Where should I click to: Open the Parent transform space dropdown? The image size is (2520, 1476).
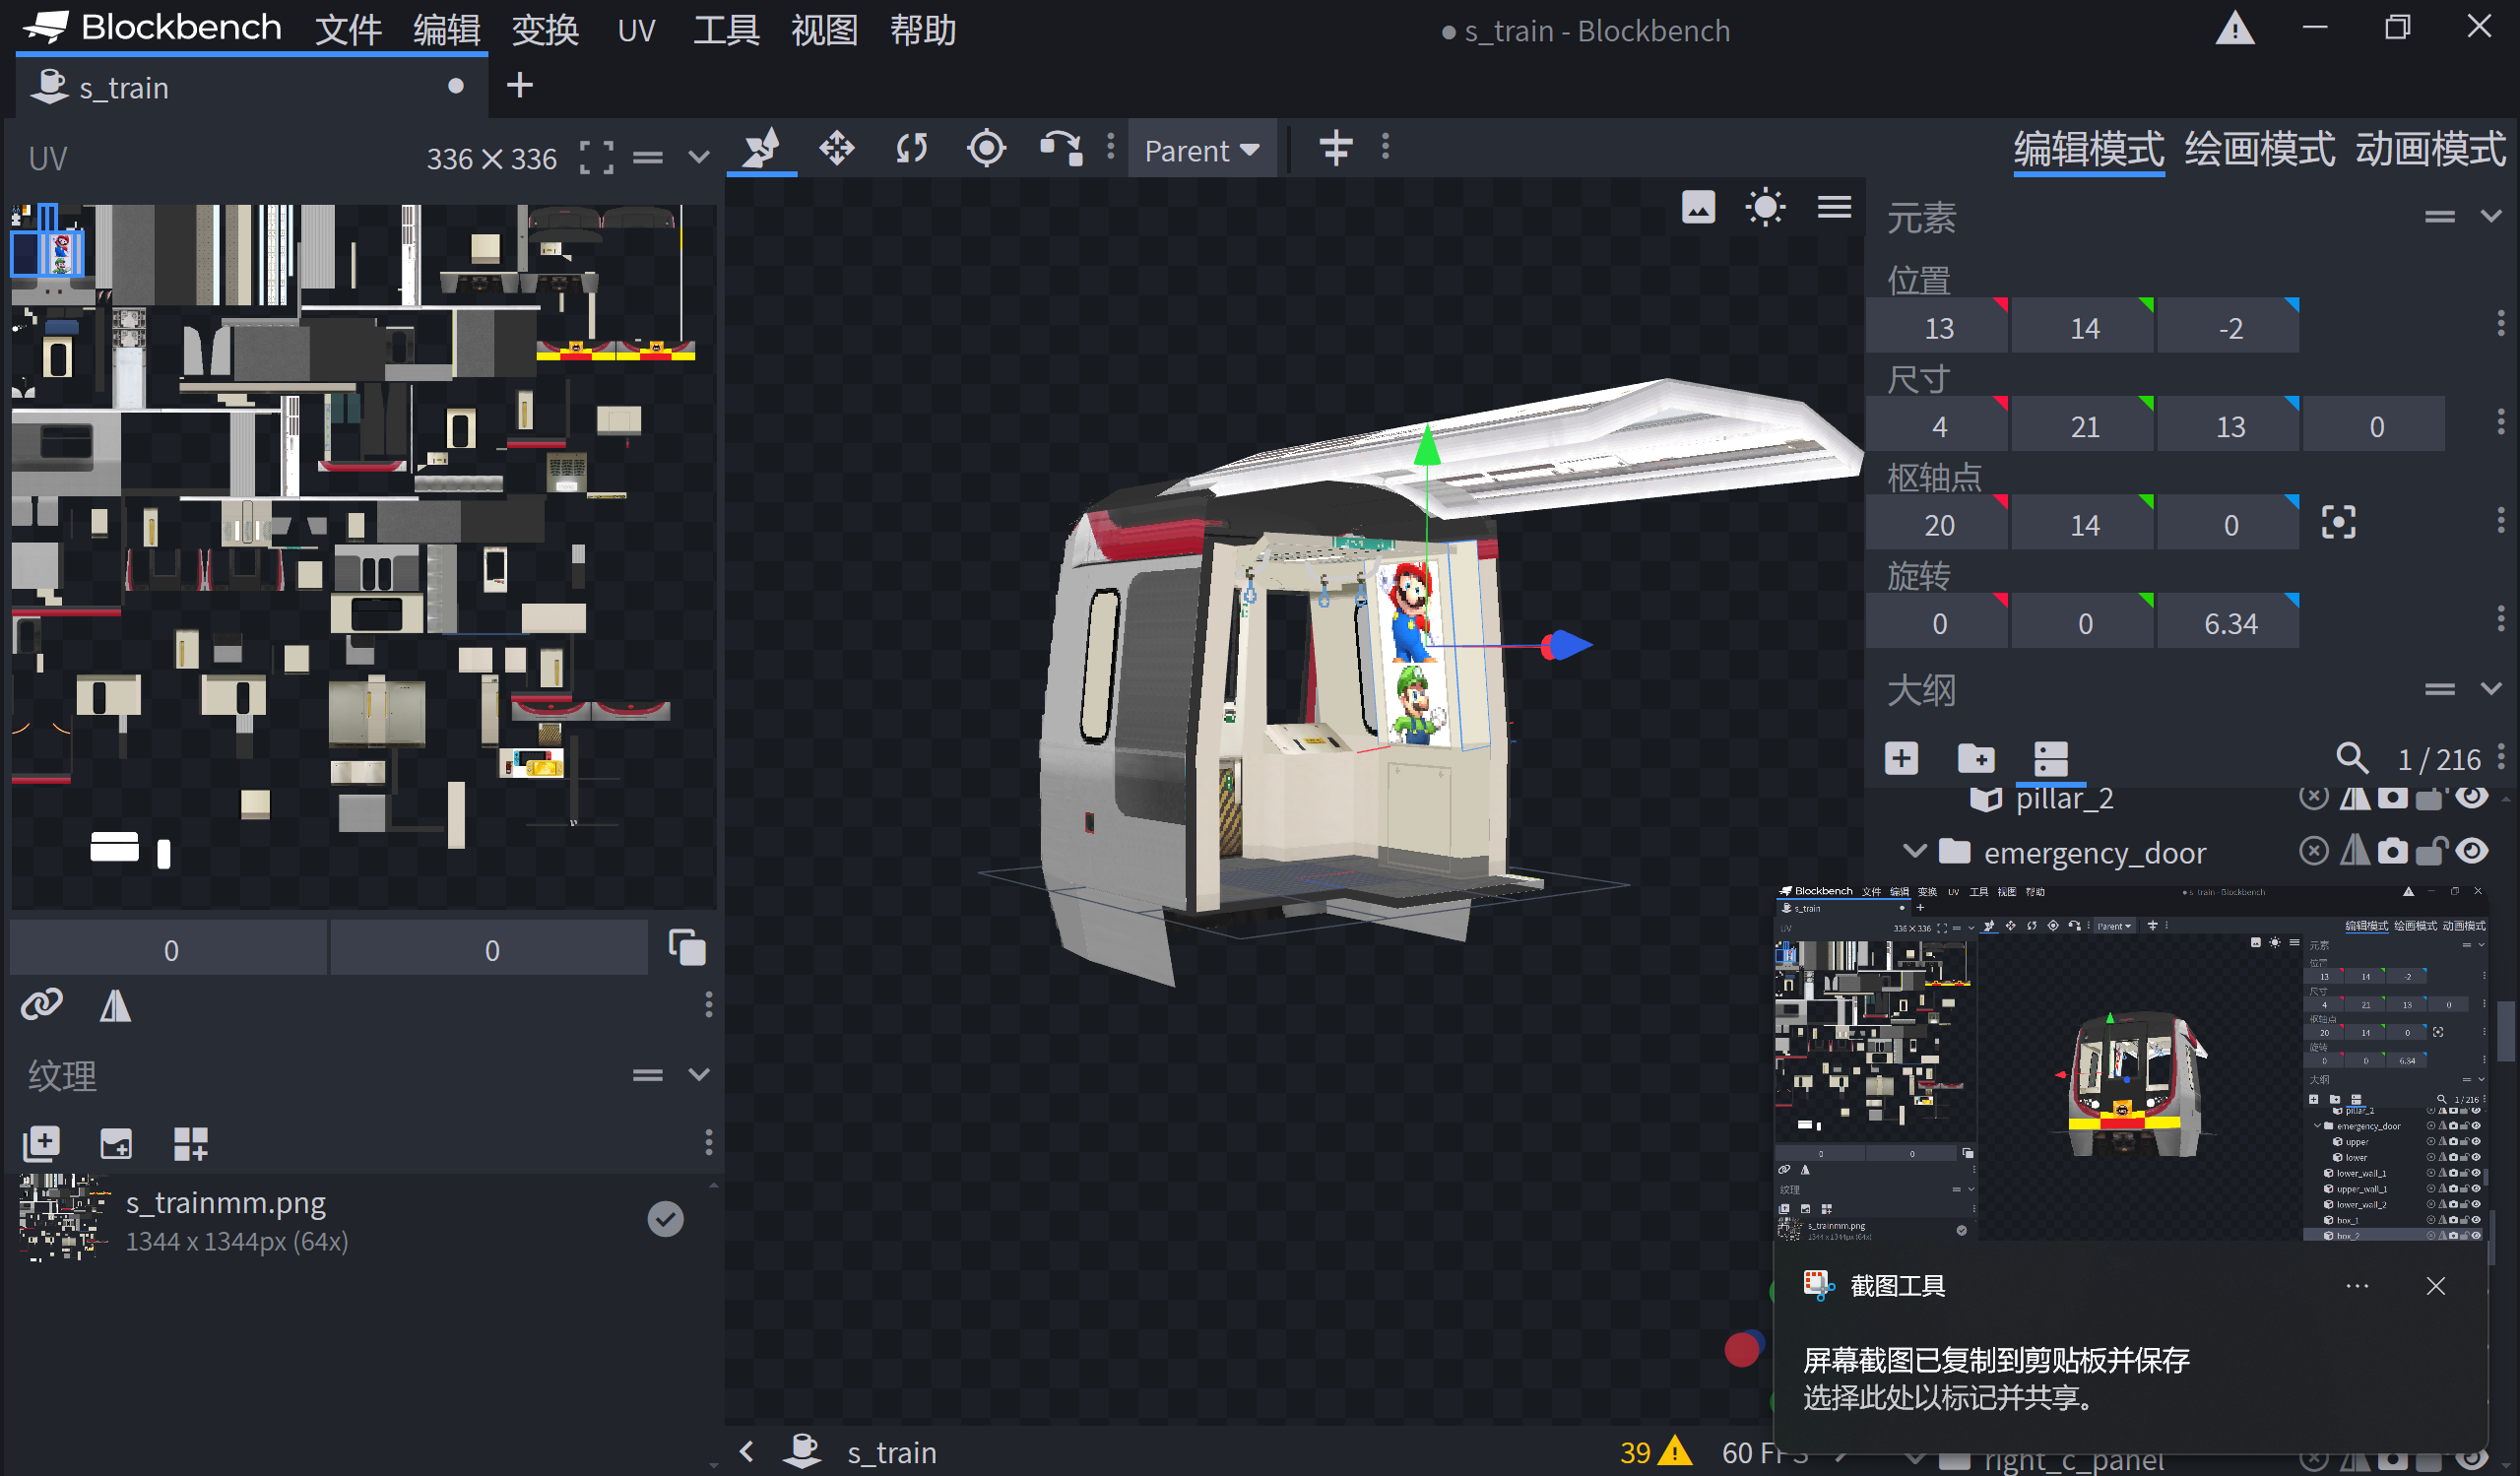[1201, 150]
